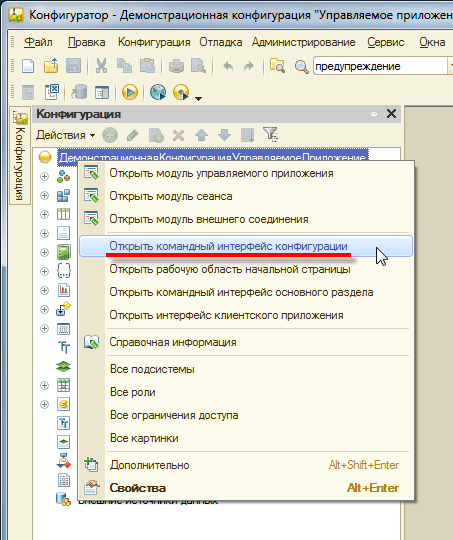Open dropdown arrow next to yellow run icon
The image size is (453, 540).
point(198,98)
